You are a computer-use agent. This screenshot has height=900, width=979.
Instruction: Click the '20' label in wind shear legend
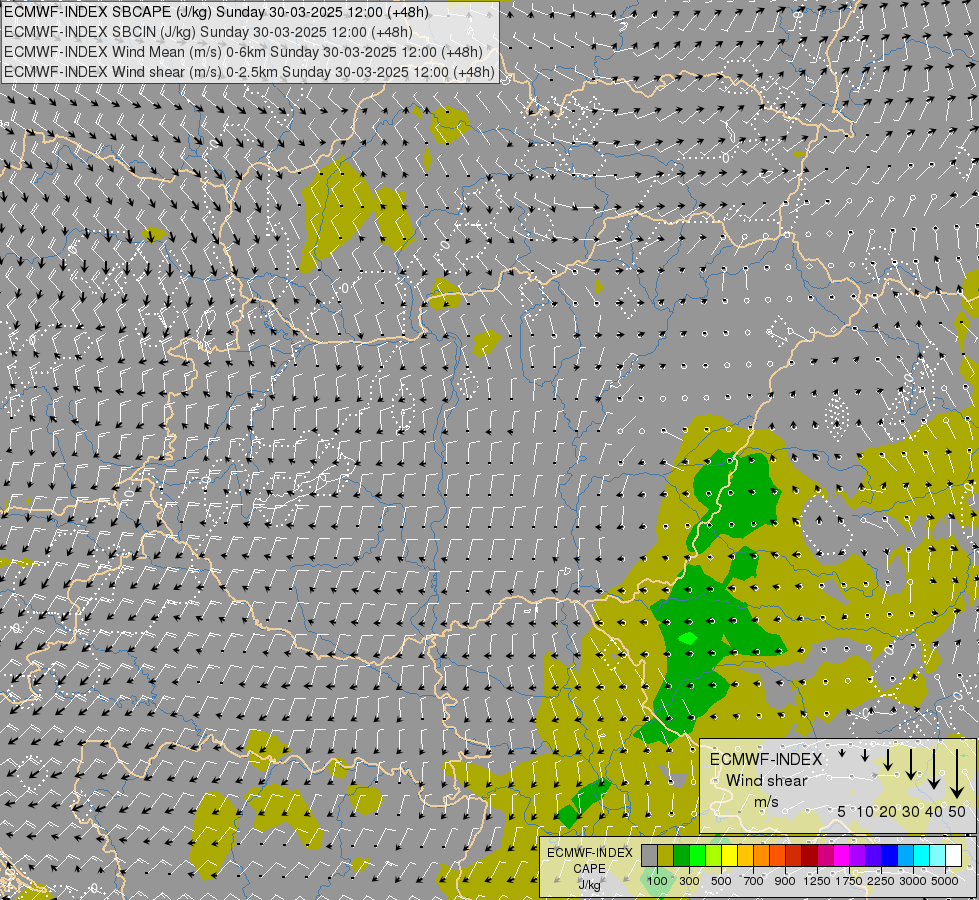coord(888,811)
